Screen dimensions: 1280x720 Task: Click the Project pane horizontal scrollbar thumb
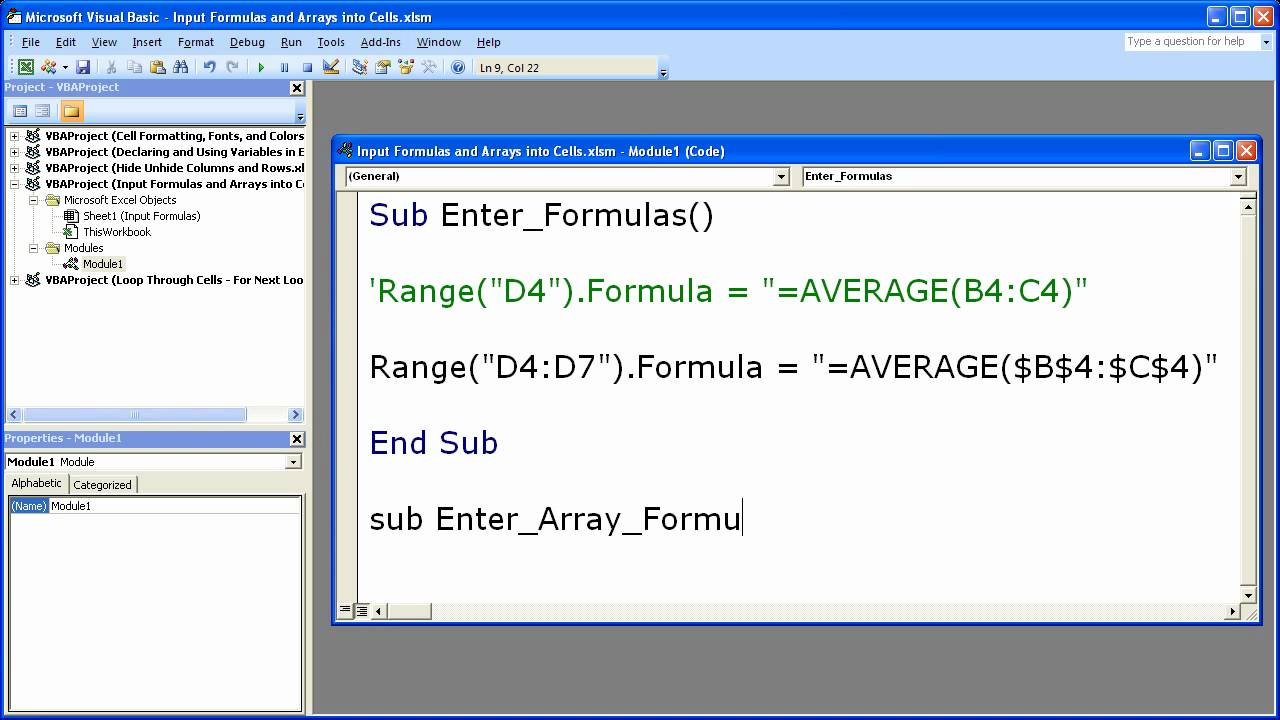point(135,415)
